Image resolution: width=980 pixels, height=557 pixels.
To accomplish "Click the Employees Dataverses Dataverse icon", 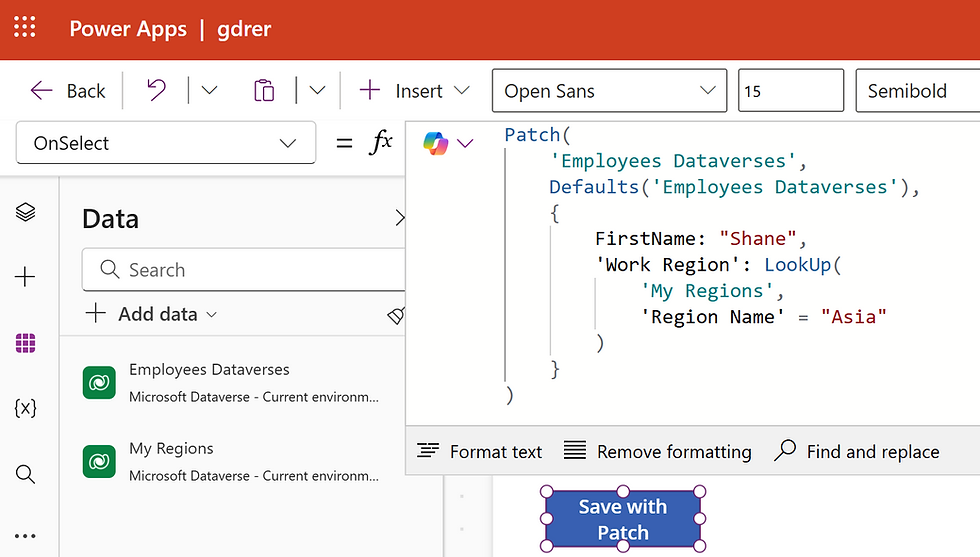I will coord(99,383).
